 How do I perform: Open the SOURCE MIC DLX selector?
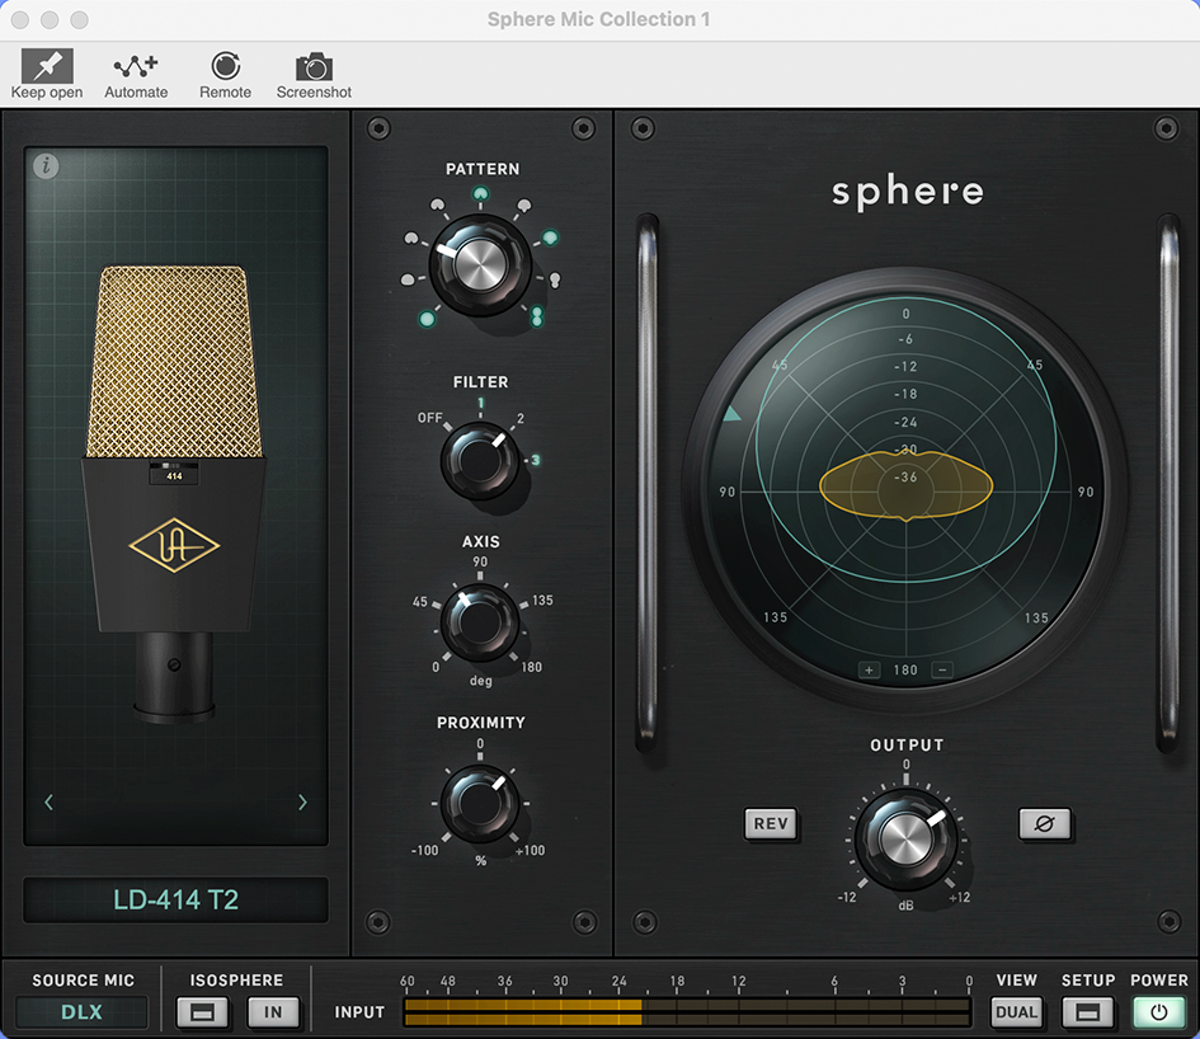[82, 1012]
